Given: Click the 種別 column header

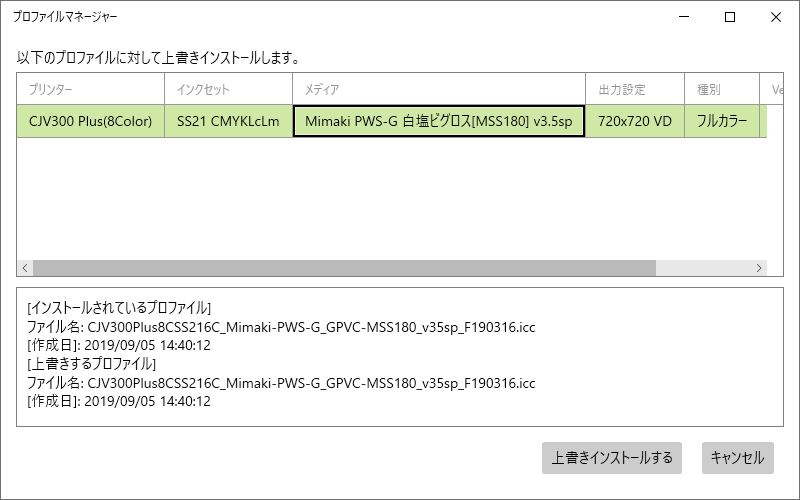Looking at the screenshot, I should click(x=722, y=89).
